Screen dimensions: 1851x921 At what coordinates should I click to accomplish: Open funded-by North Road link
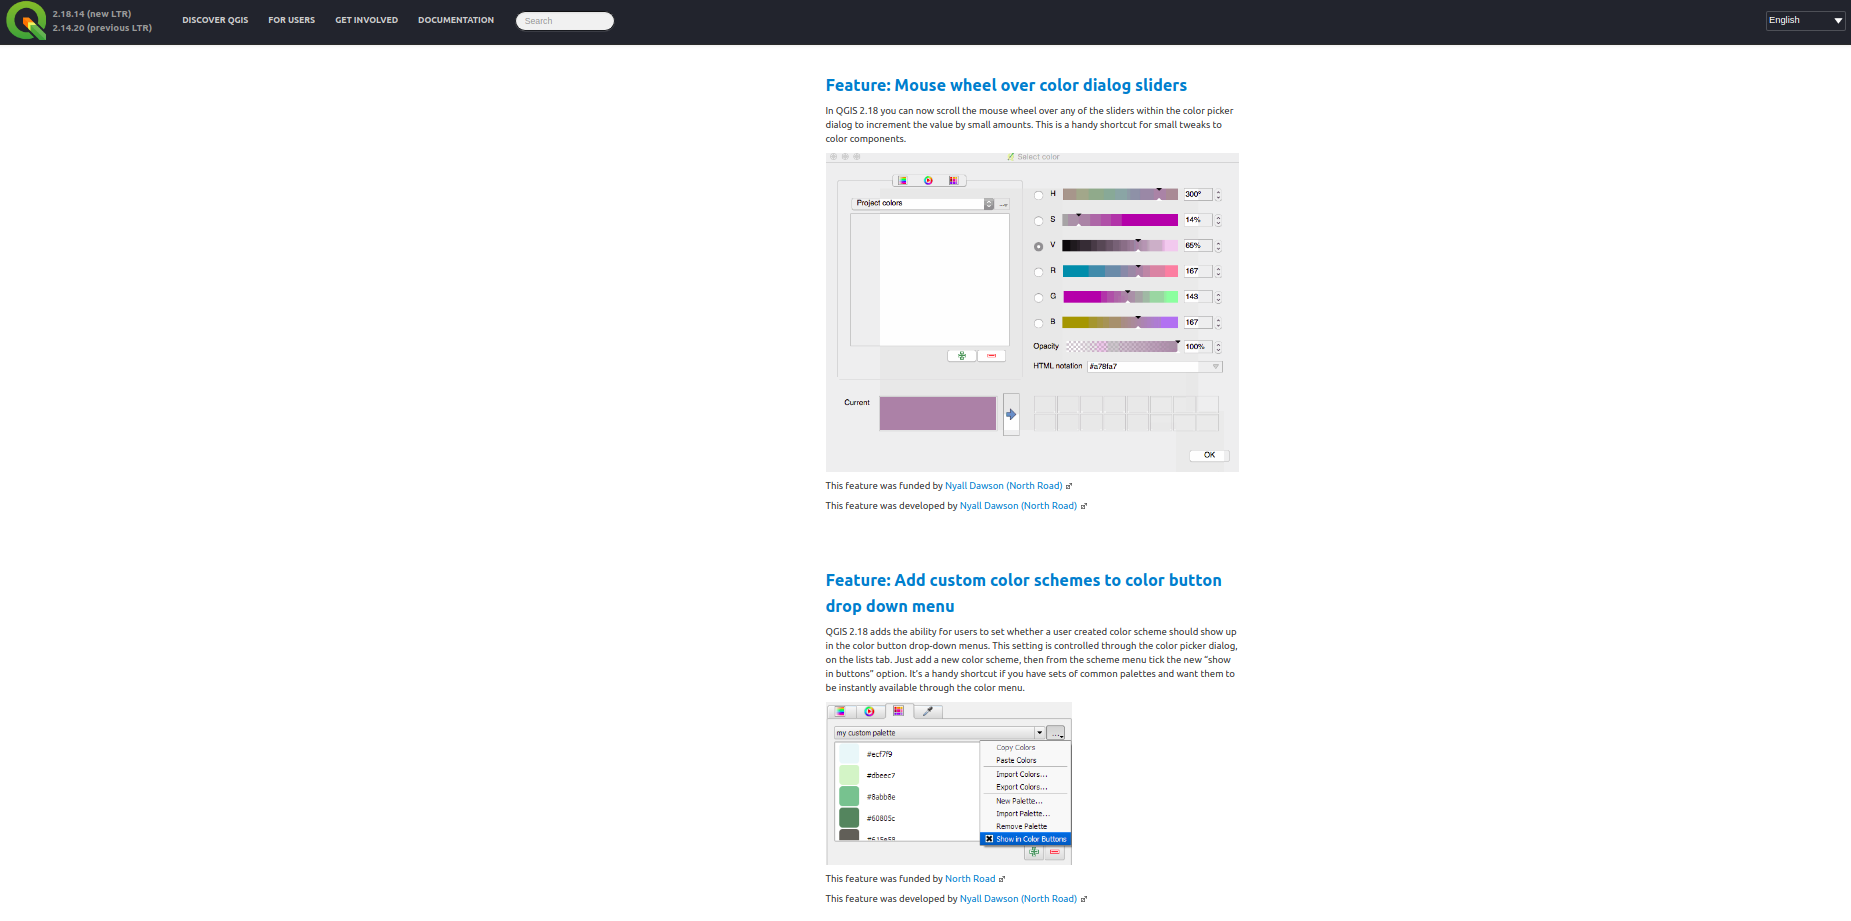click(x=970, y=879)
